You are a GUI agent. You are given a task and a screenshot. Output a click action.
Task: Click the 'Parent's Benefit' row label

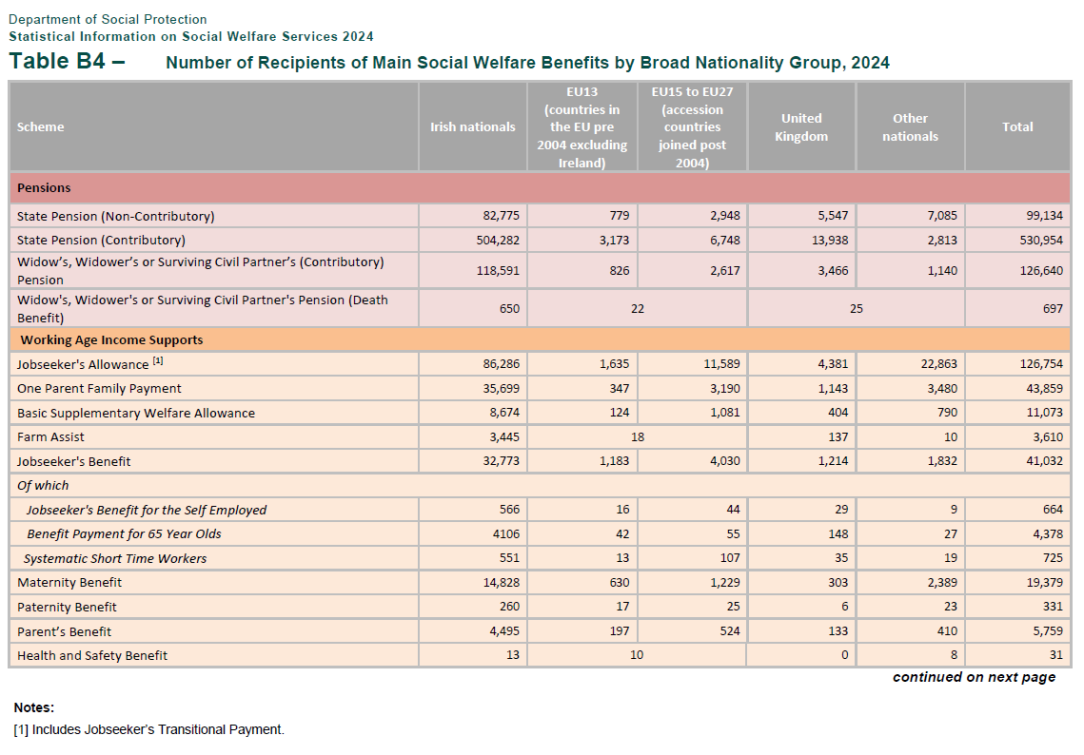[x=64, y=631]
